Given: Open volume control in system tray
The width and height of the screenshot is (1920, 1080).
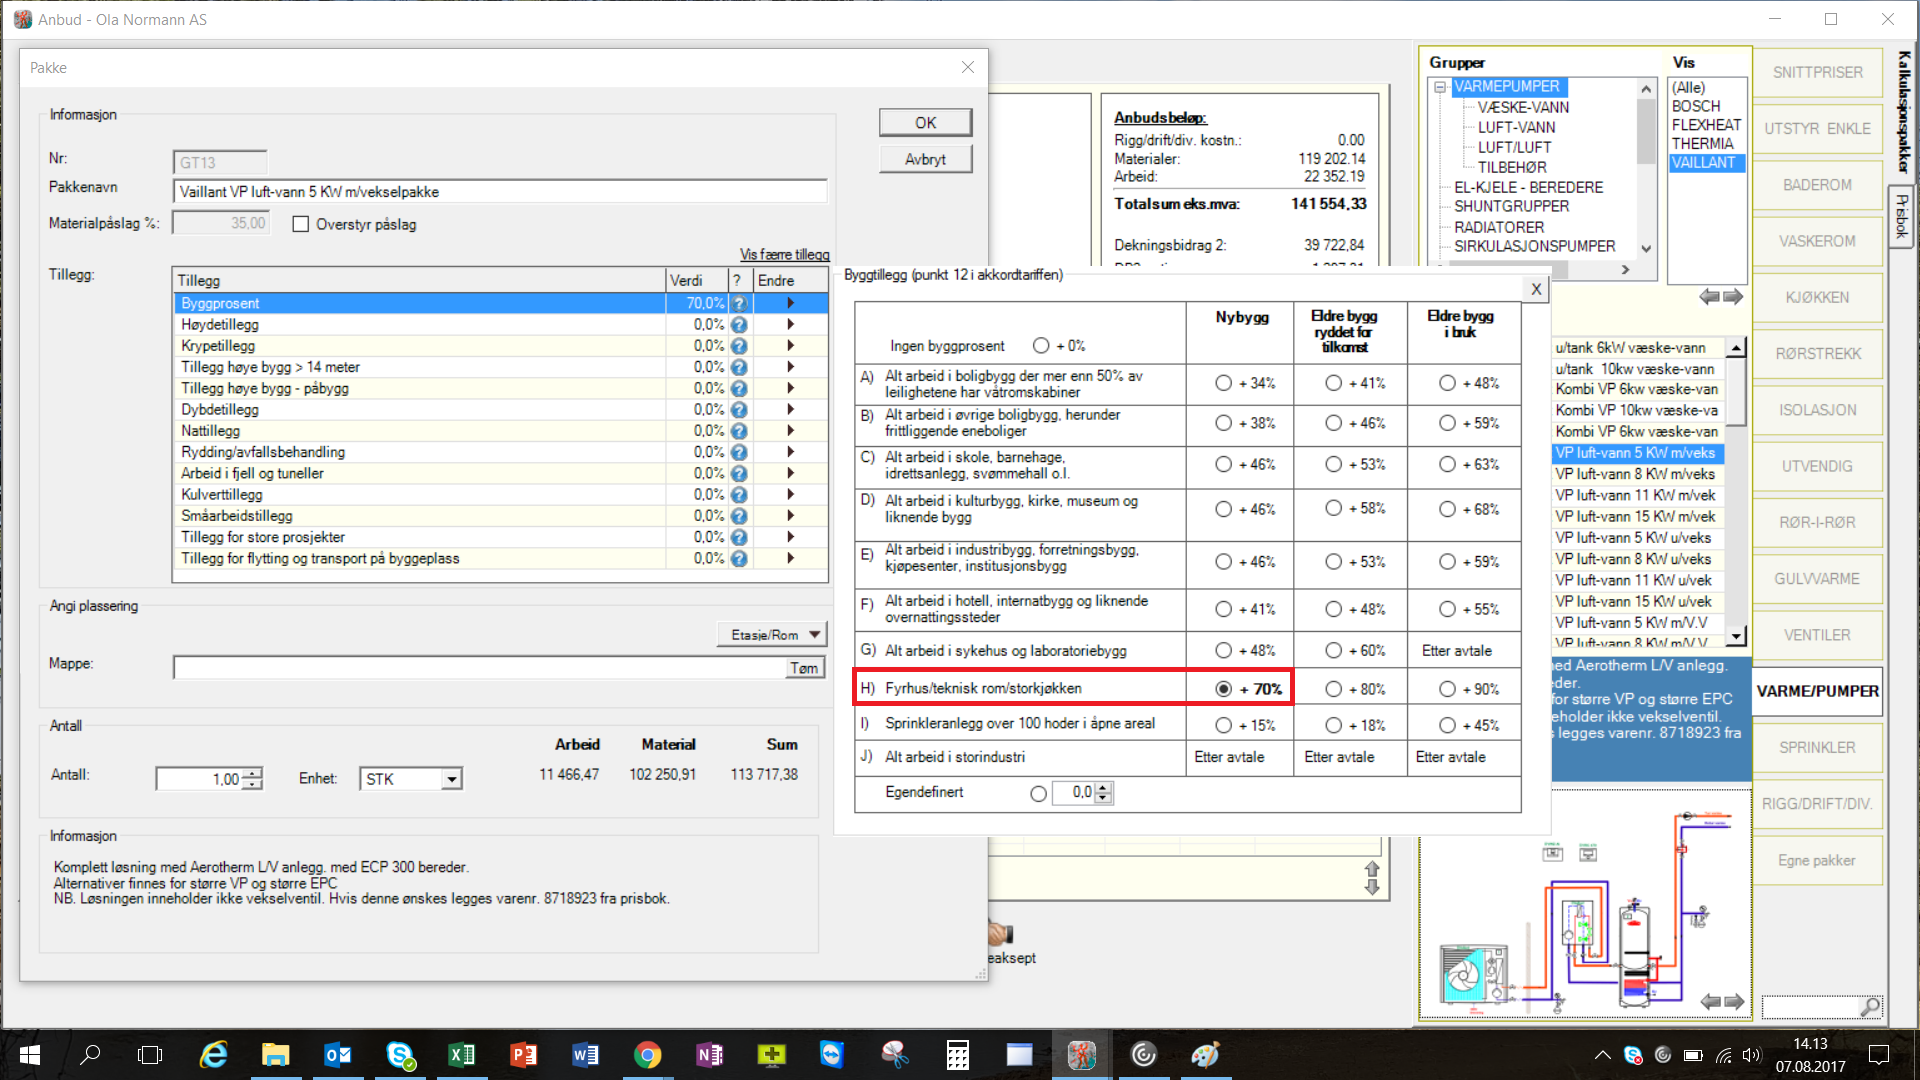Looking at the screenshot, I should pos(1751,1055).
